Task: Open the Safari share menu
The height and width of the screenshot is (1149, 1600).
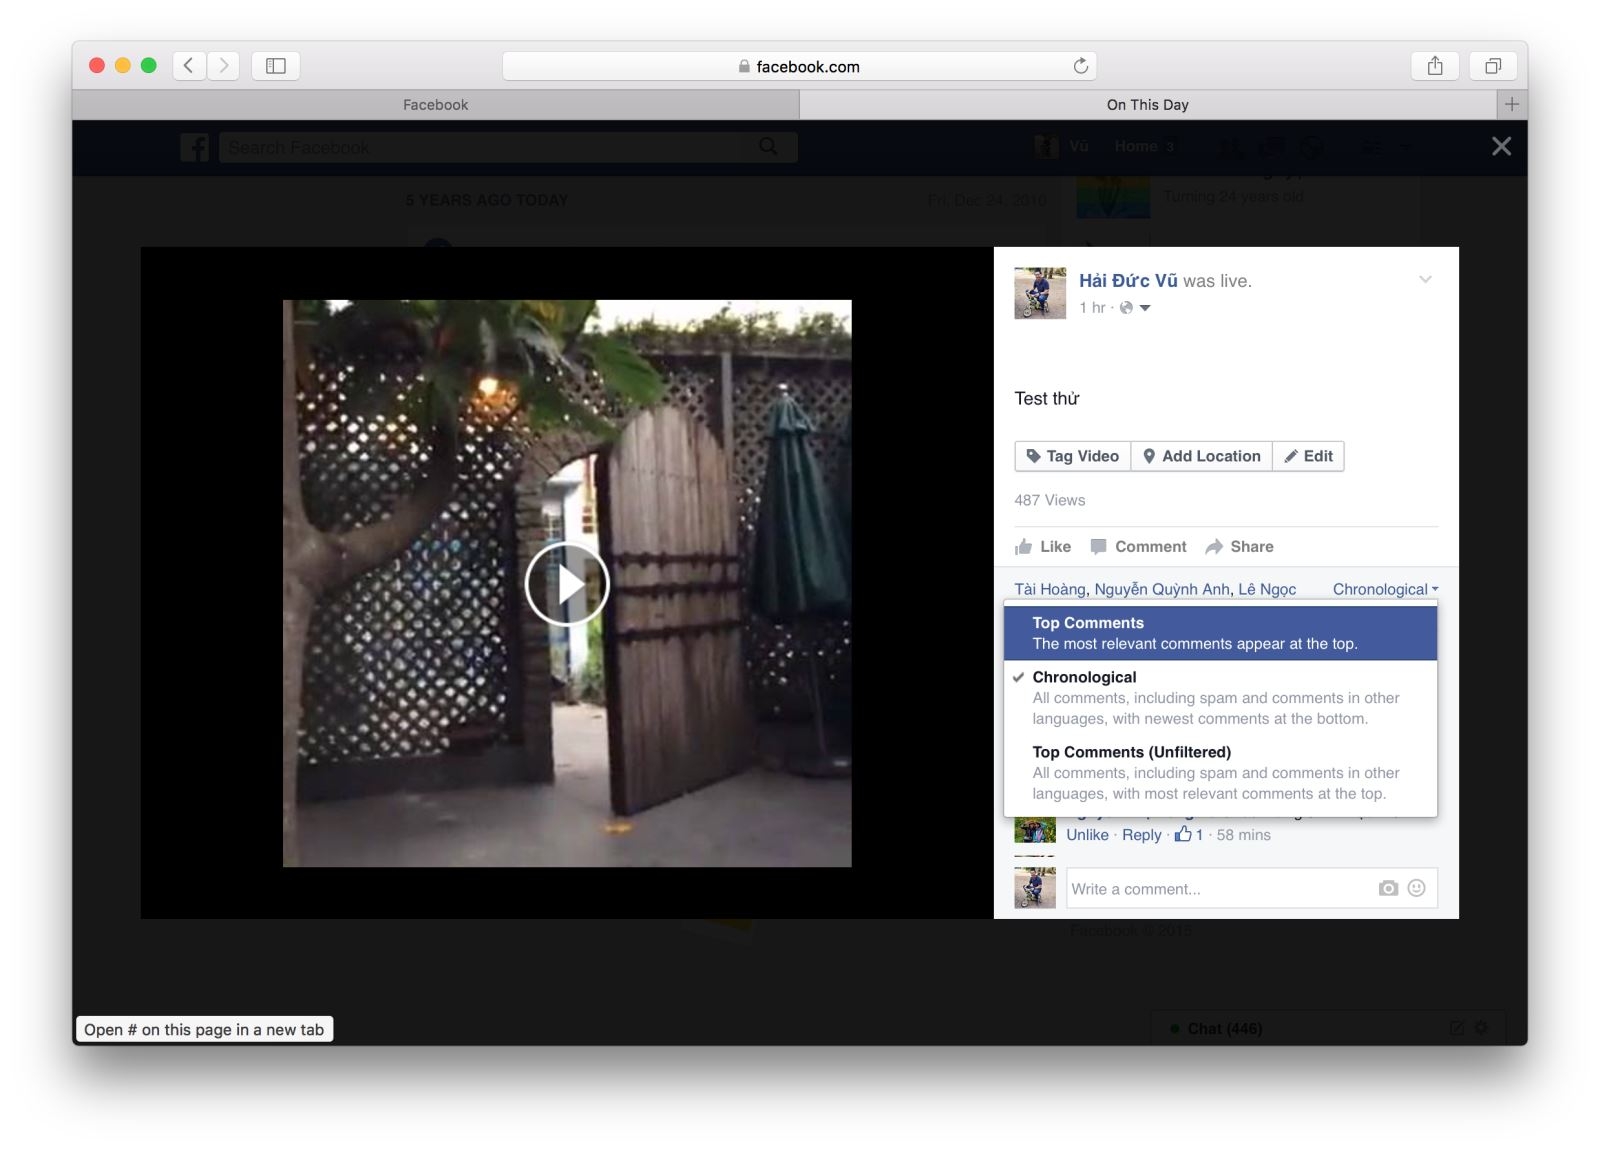Action: point(1435,66)
